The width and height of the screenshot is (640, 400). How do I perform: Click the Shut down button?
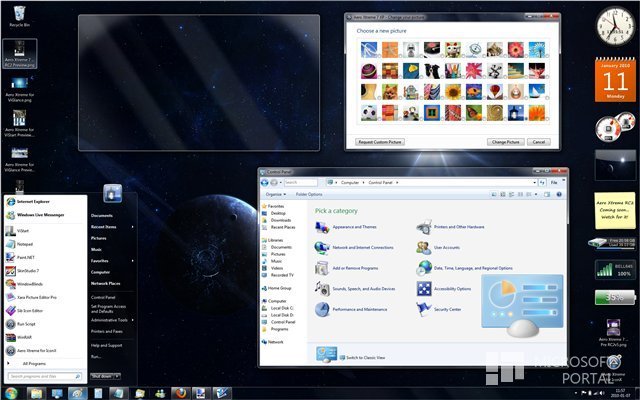tap(102, 376)
